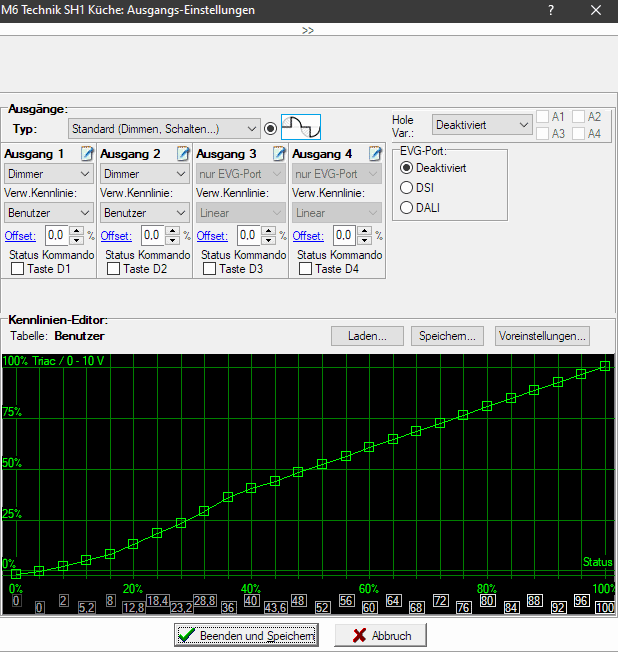Screen dimensions: 618x652
Task: Select the DSI EVG-Port option
Action: pyautogui.click(x=406, y=187)
